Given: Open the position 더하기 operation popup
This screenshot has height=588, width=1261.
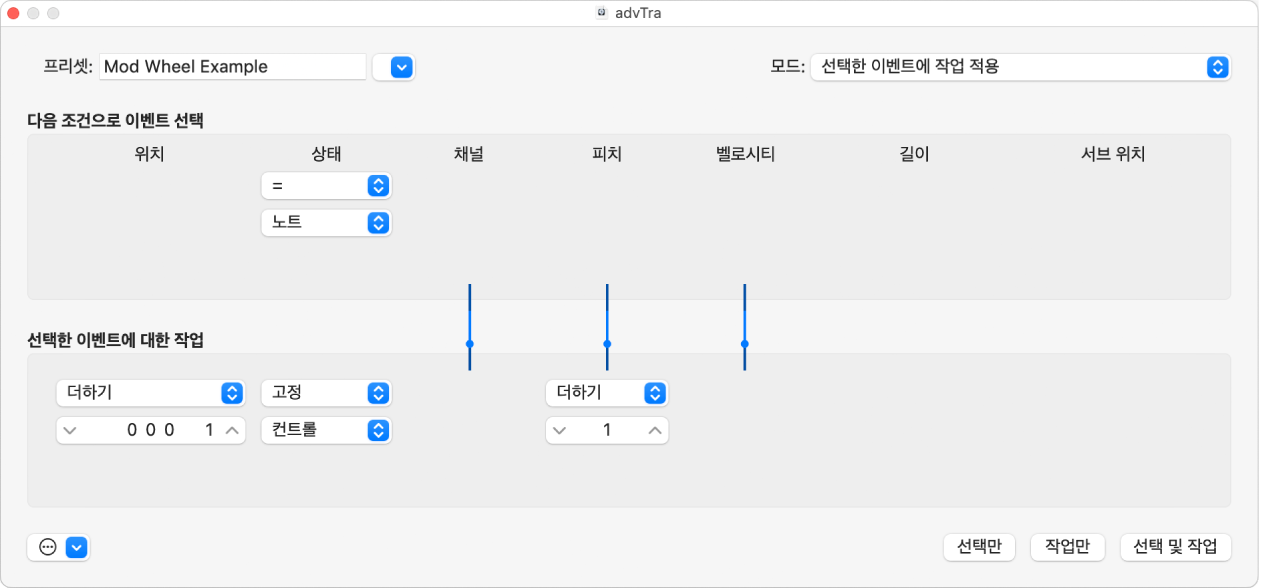Looking at the screenshot, I should click(150, 393).
